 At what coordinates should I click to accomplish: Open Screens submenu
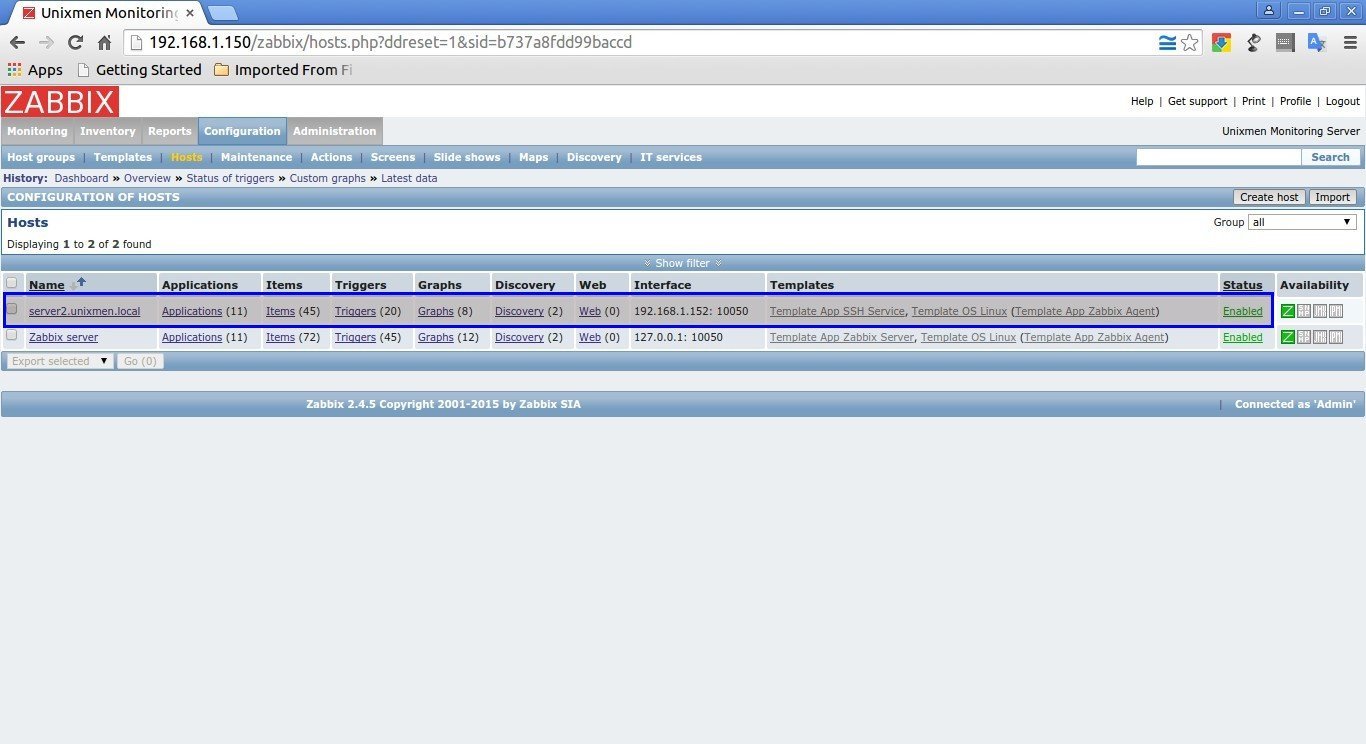tap(393, 157)
